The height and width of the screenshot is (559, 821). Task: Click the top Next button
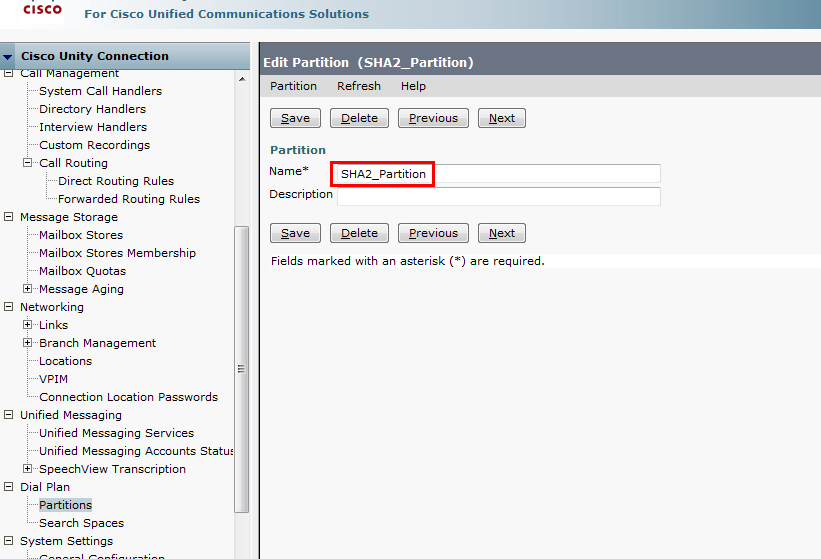click(502, 118)
